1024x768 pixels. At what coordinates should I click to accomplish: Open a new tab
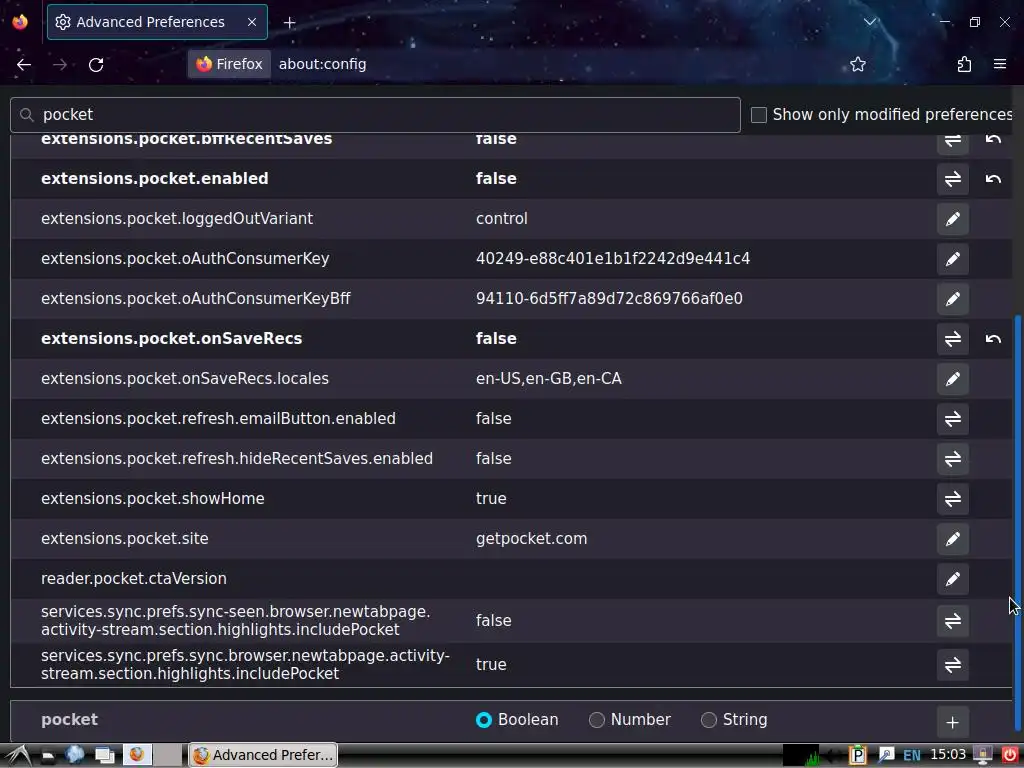coord(289,23)
